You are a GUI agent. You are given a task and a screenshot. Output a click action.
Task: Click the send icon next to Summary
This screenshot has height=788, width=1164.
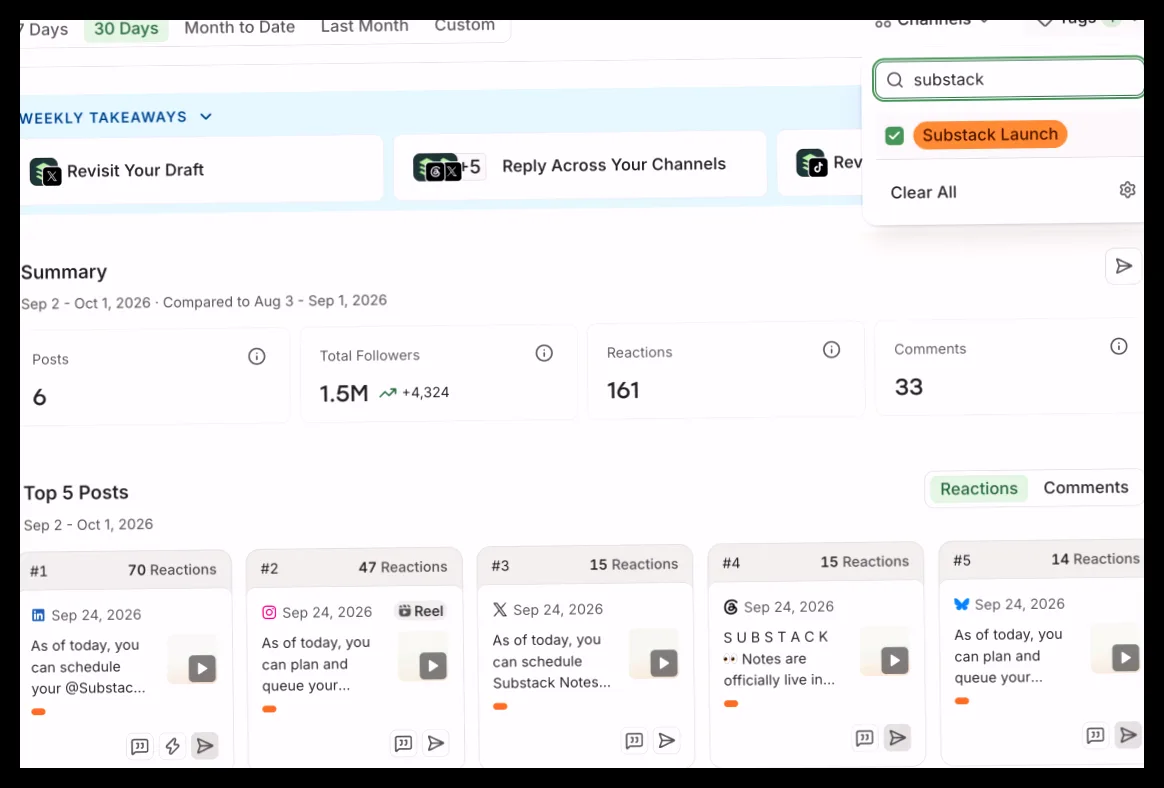pyautogui.click(x=1123, y=266)
